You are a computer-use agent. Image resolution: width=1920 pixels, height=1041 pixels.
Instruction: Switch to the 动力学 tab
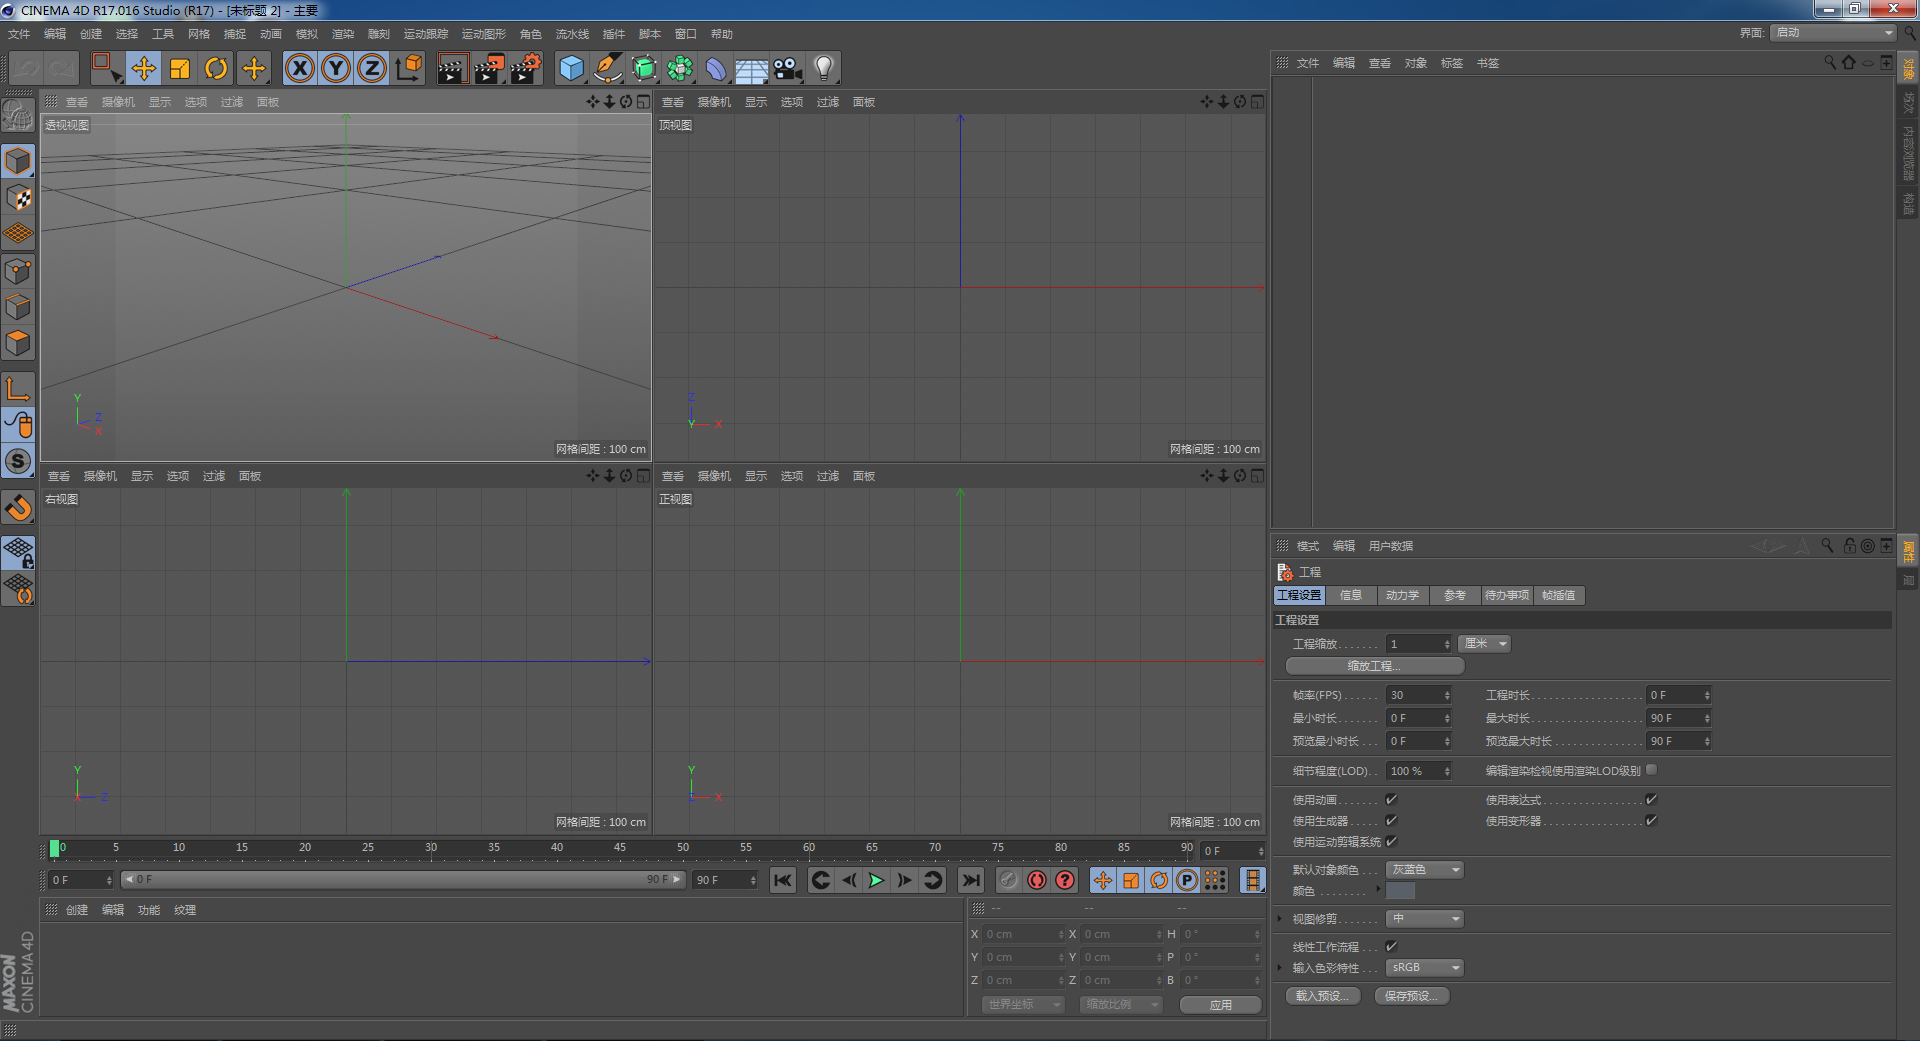pos(1402,596)
